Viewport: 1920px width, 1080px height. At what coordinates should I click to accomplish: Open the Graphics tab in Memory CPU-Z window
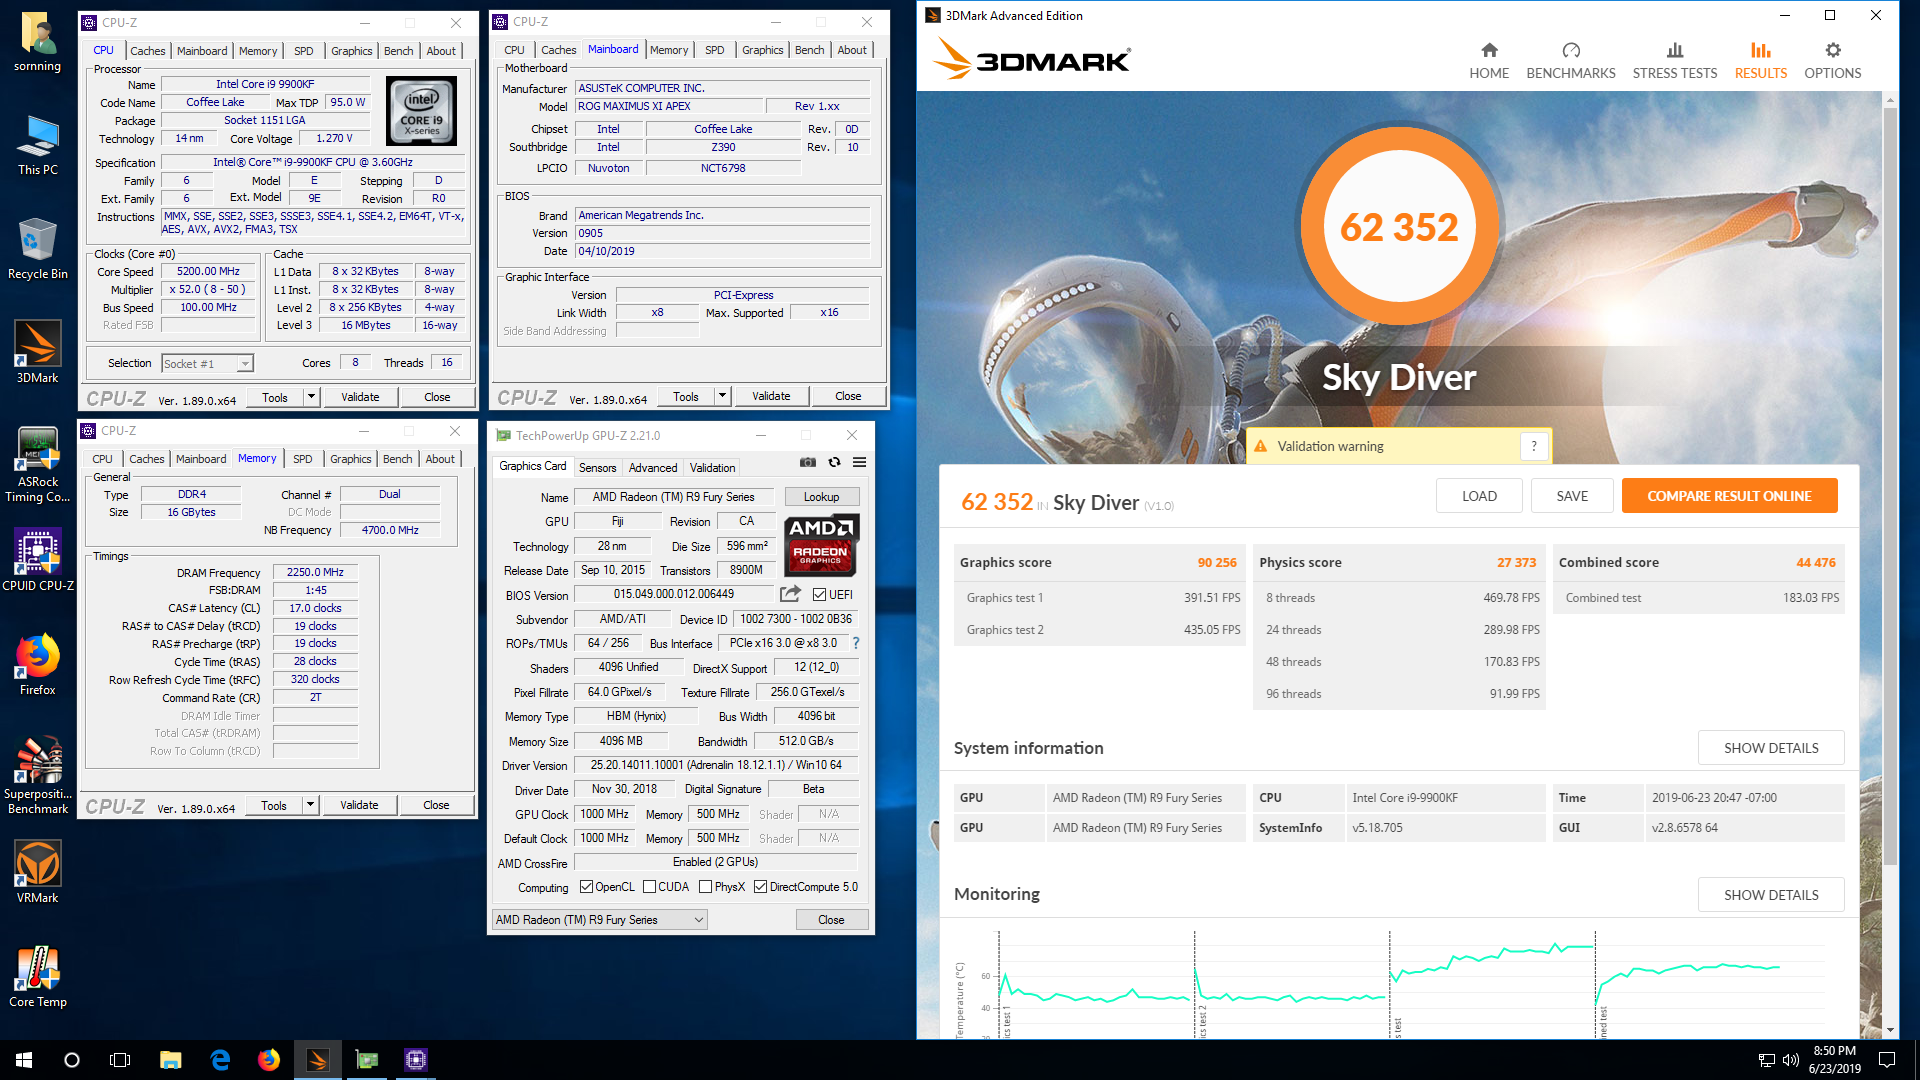pyautogui.click(x=350, y=459)
